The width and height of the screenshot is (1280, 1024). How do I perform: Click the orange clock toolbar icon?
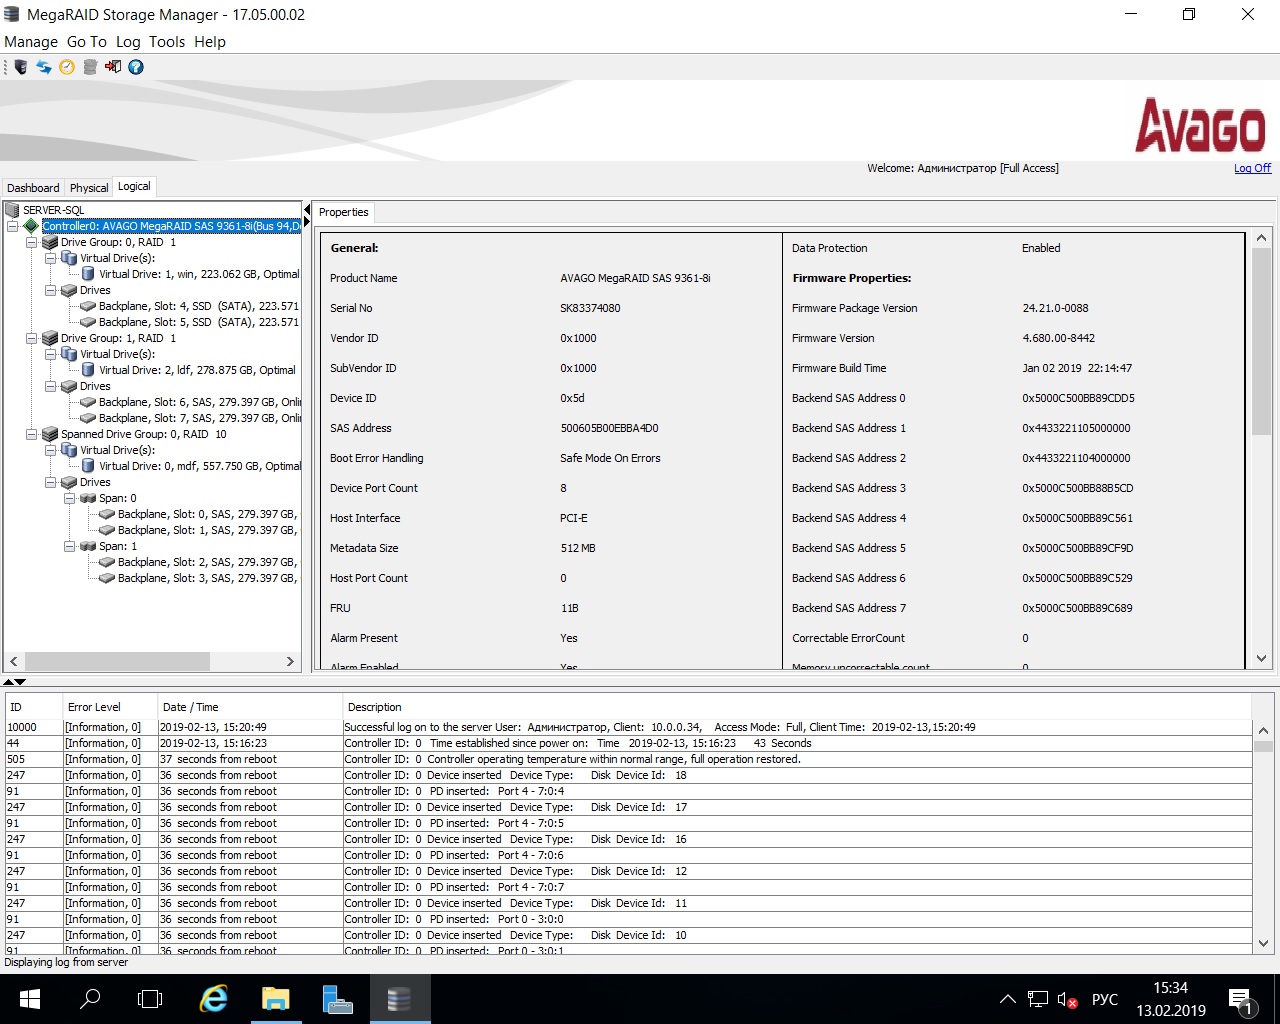(x=67, y=67)
